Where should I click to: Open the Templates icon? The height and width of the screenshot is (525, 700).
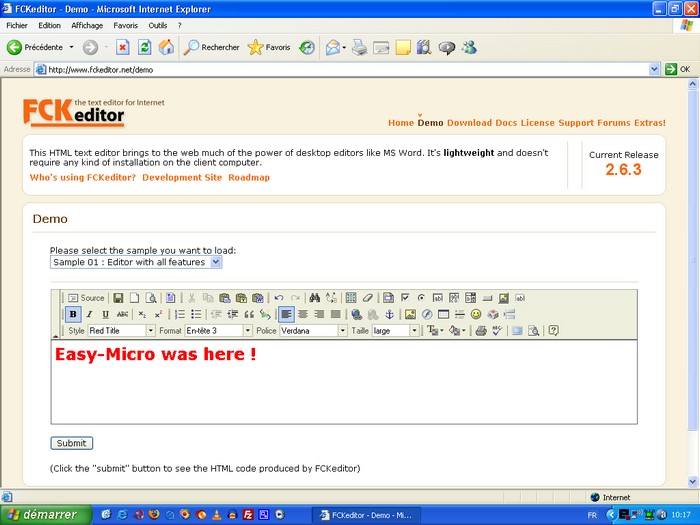click(171, 298)
